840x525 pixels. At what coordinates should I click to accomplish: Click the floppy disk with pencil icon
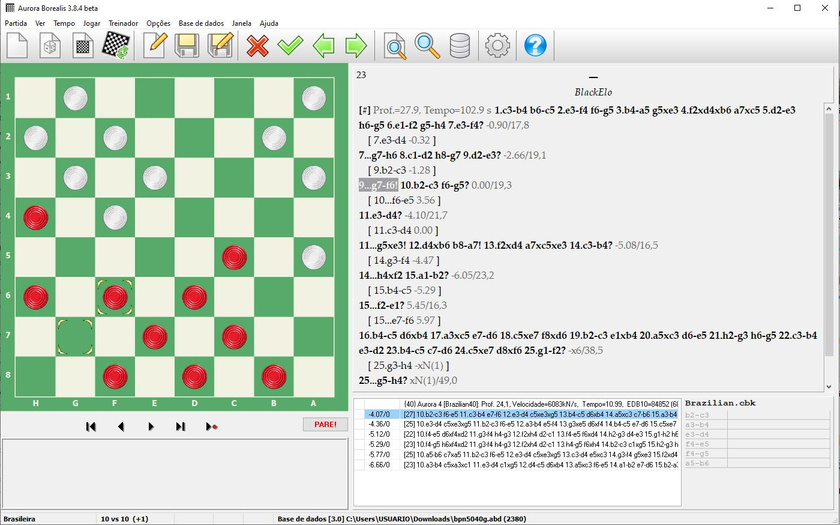coord(220,45)
